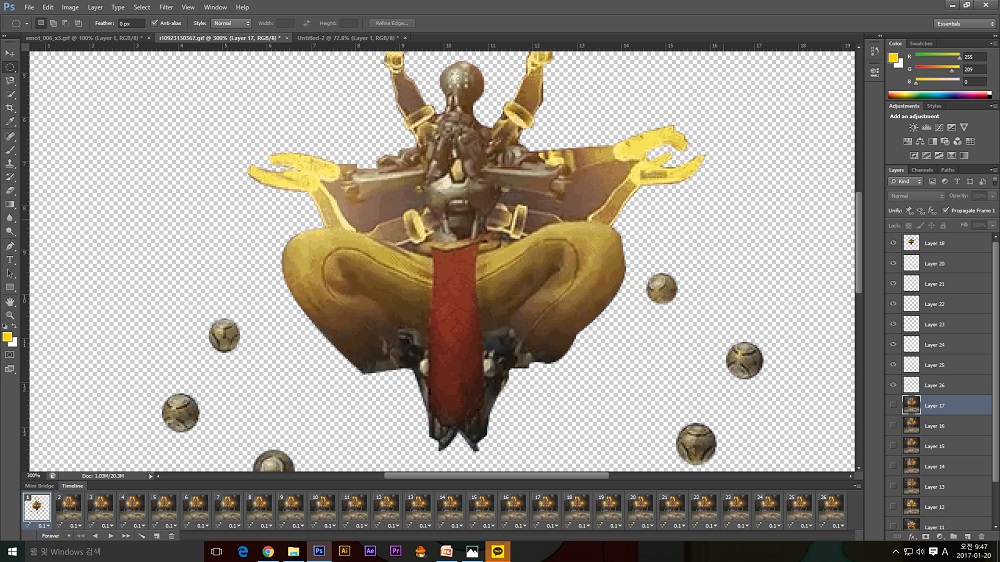This screenshot has height=562, width=1000.
Task: Select the Eraser tool
Action: (x=10, y=191)
